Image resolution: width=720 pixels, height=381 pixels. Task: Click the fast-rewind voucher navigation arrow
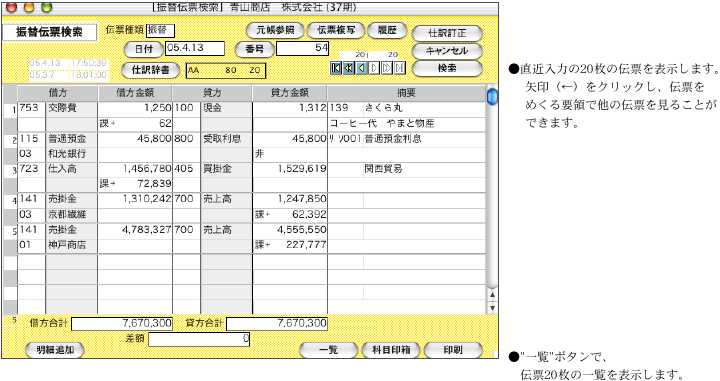point(349,68)
